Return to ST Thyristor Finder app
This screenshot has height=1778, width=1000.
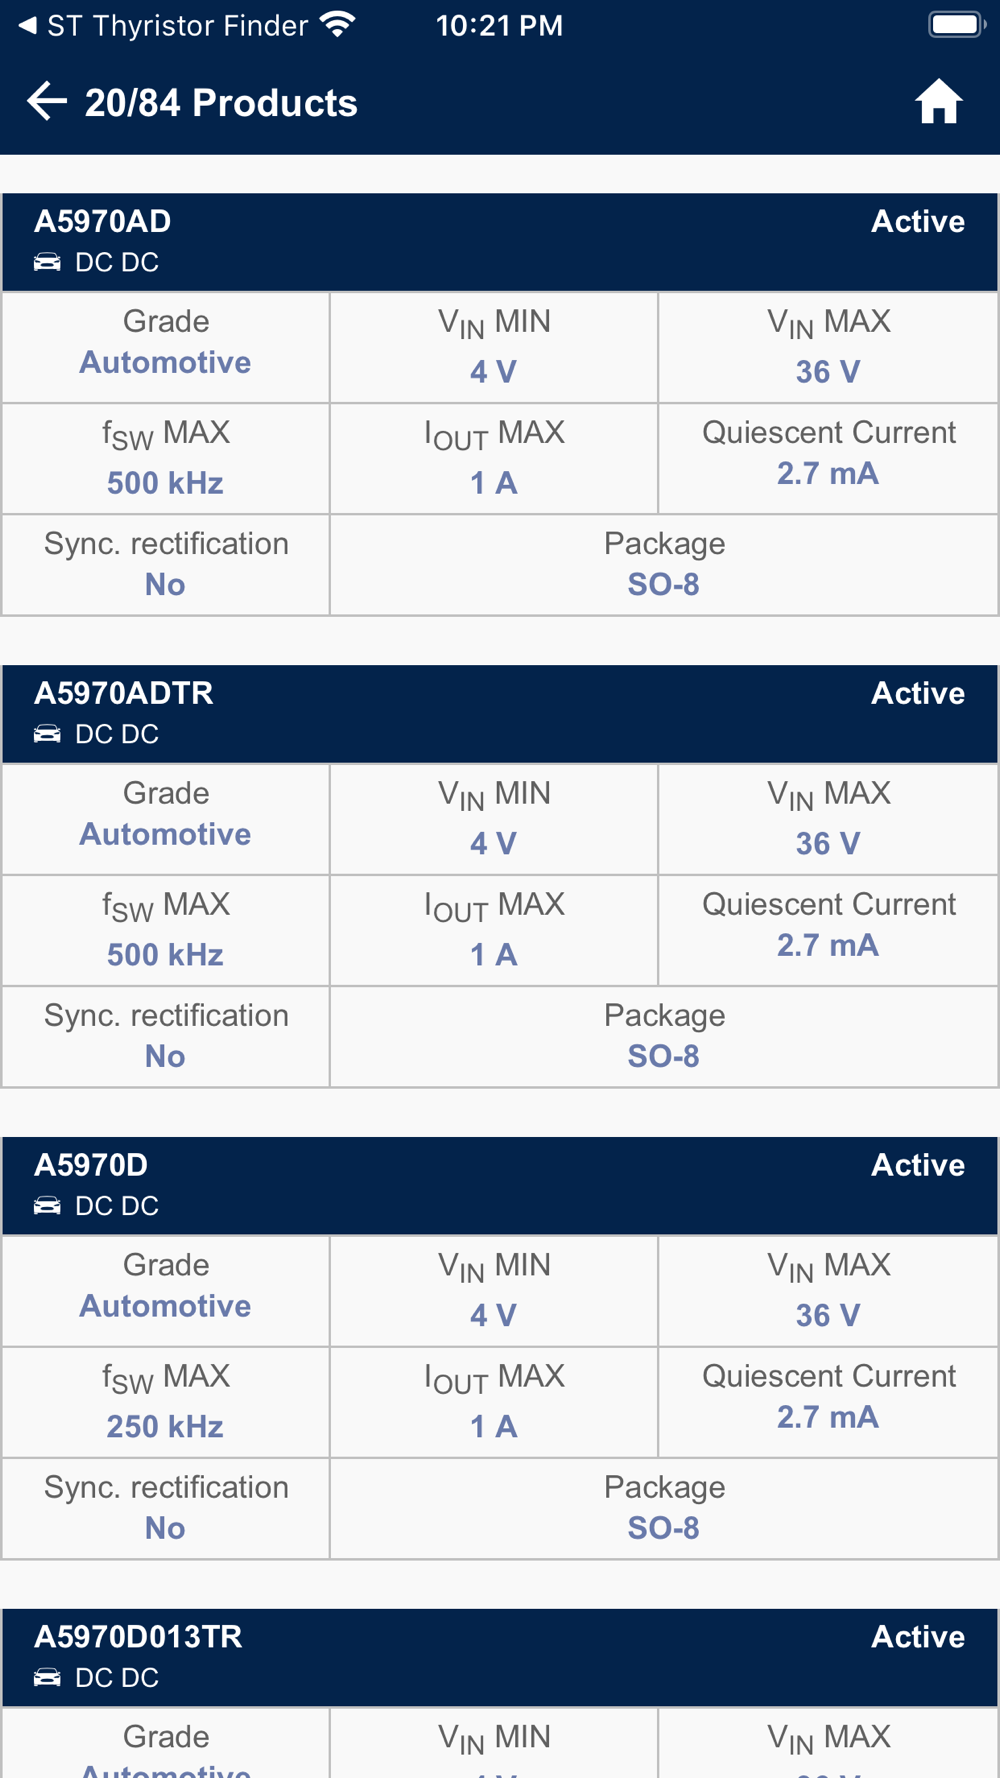pos(163,25)
